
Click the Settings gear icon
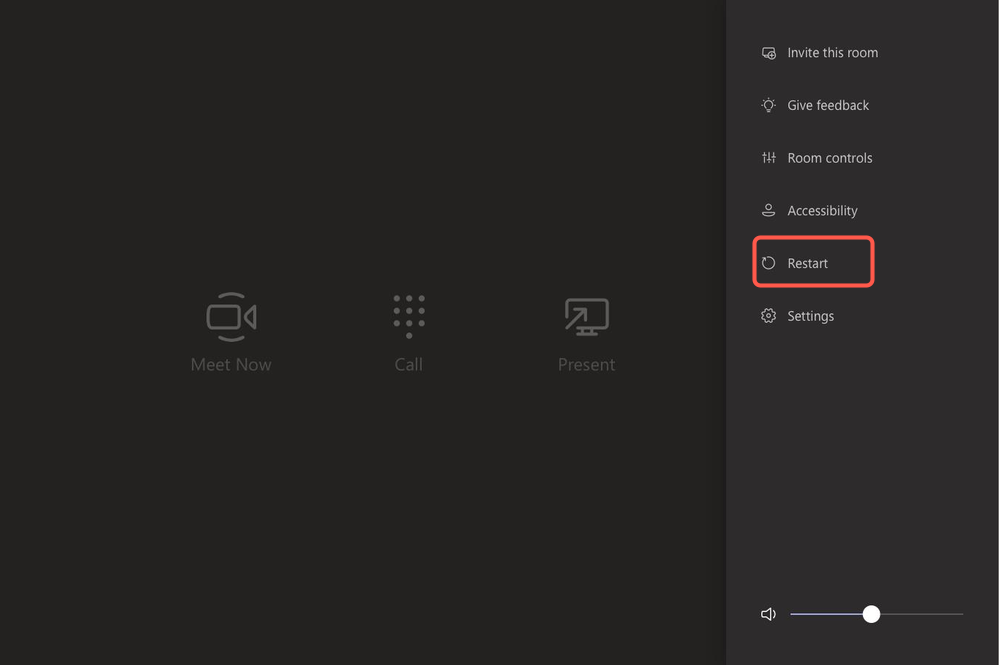point(768,316)
